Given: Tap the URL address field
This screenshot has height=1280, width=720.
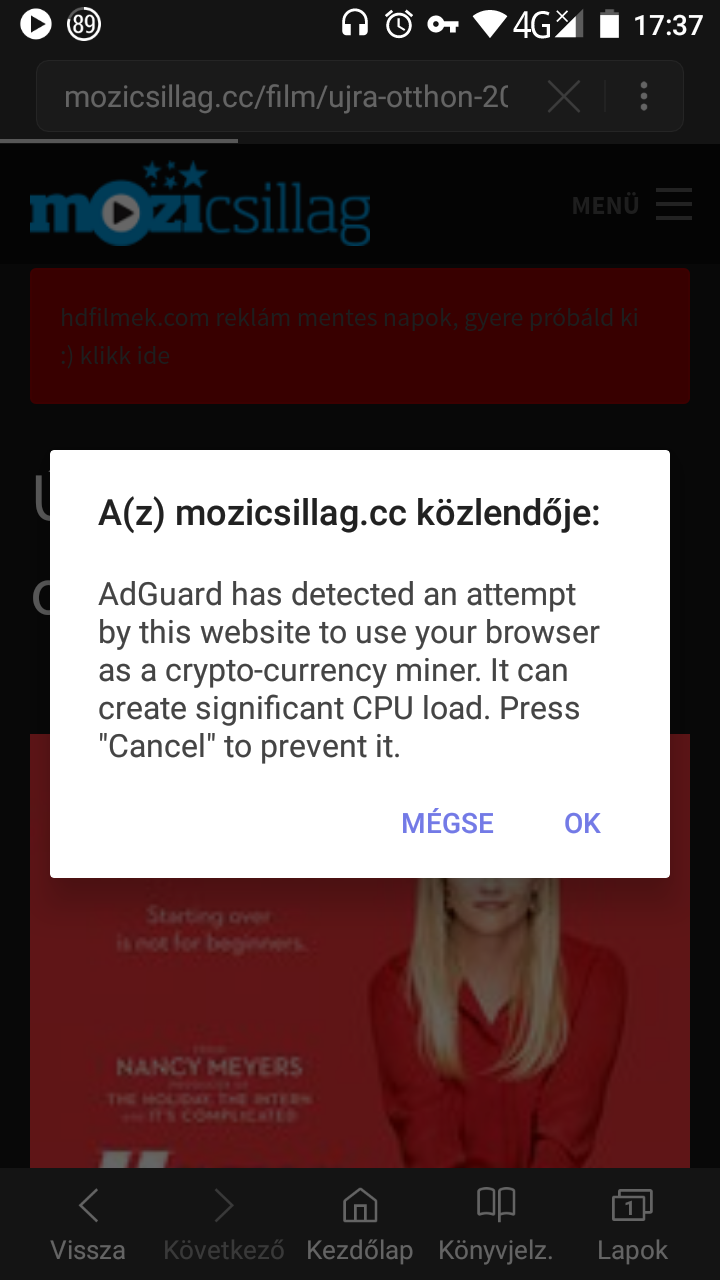Looking at the screenshot, I should click(286, 97).
